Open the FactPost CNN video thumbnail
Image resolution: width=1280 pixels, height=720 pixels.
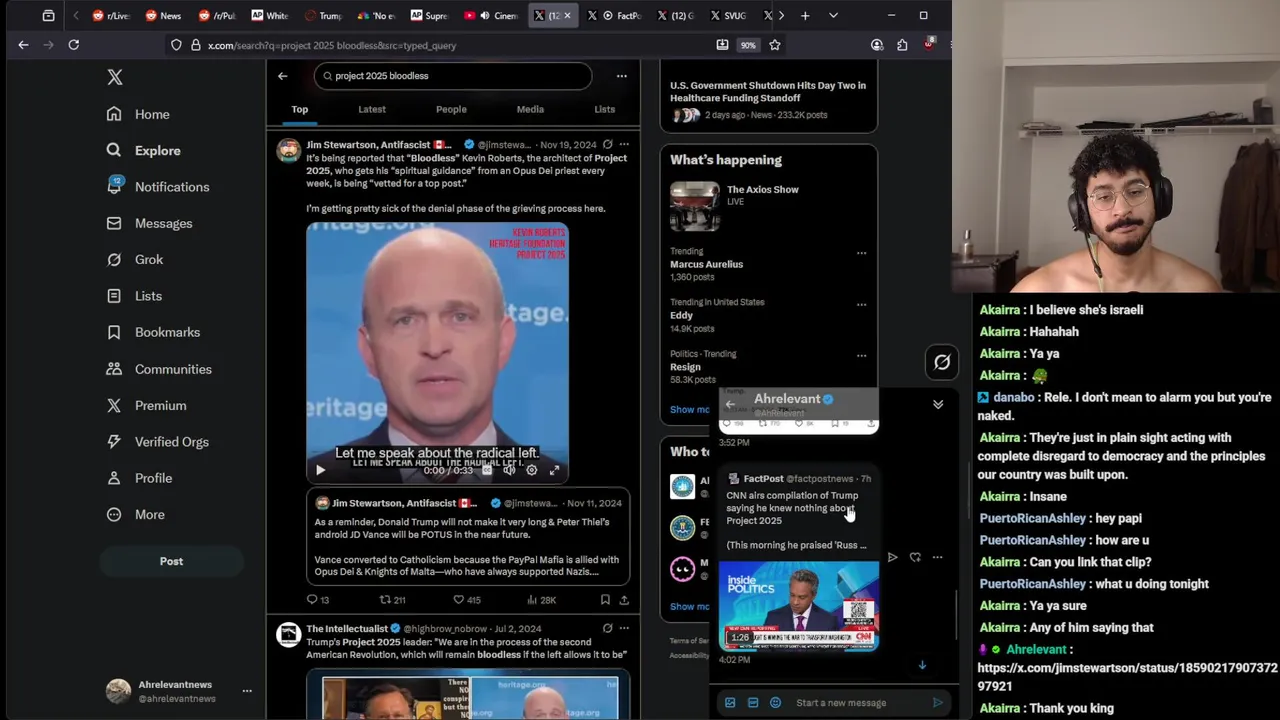[x=799, y=606]
